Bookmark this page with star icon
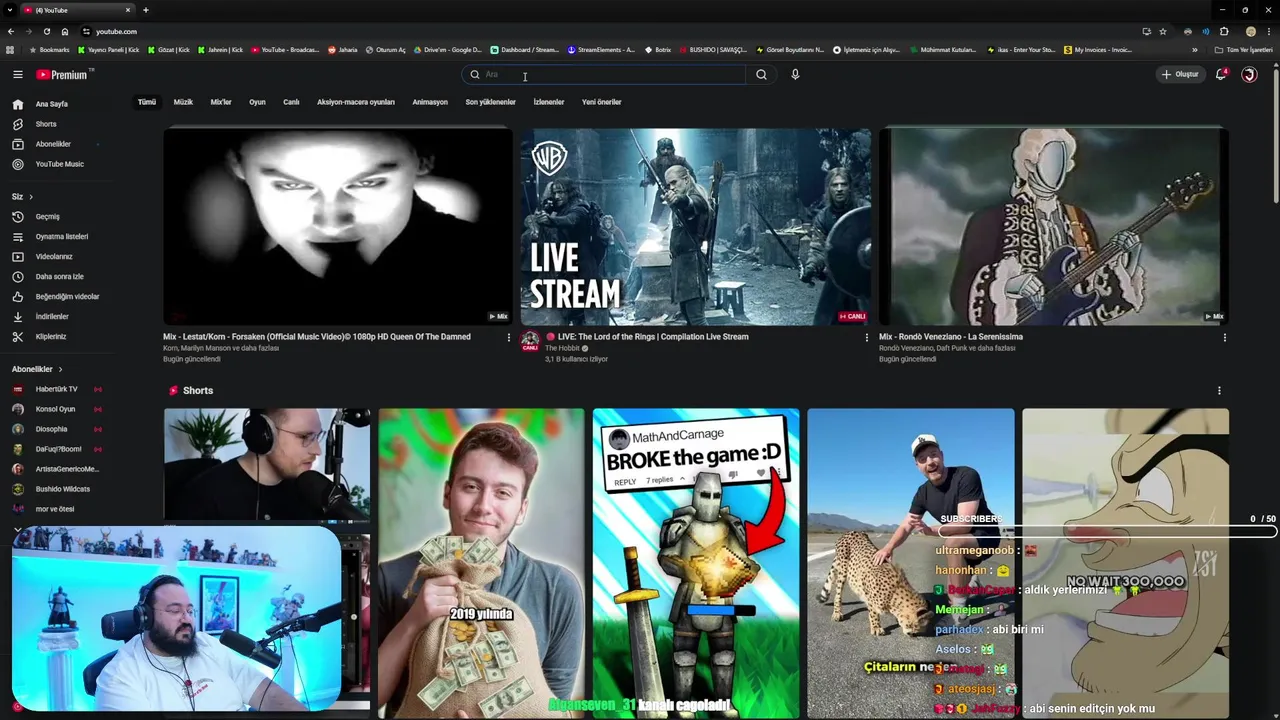The width and height of the screenshot is (1280, 720). (1163, 31)
